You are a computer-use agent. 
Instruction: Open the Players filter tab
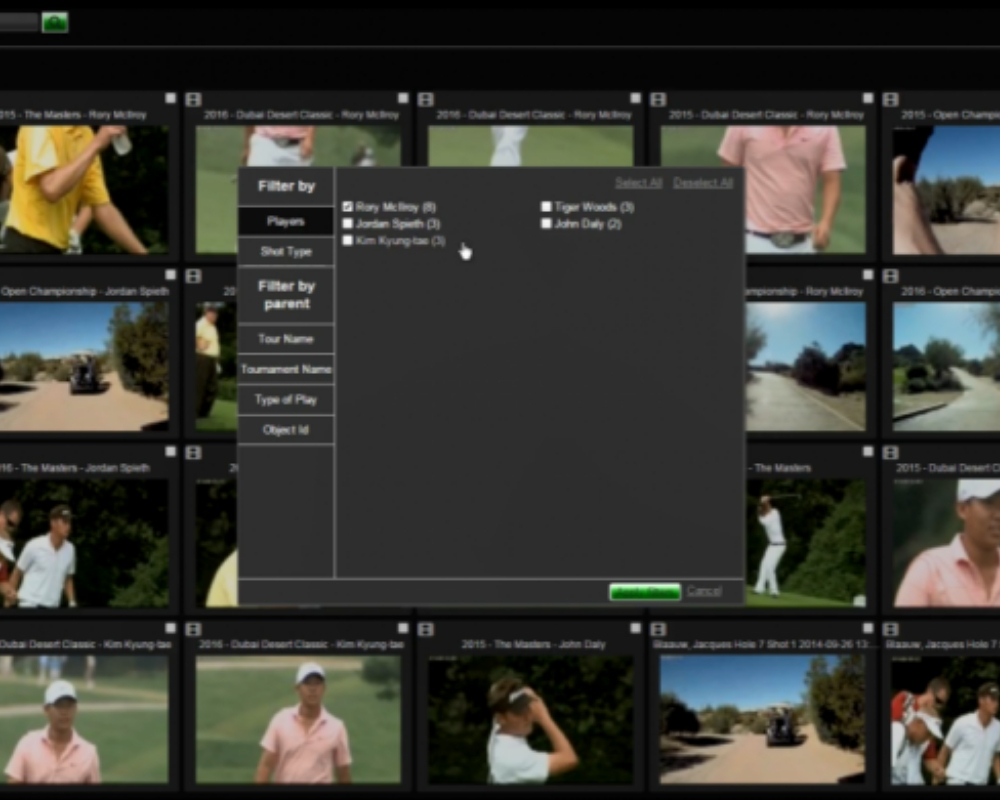pyautogui.click(x=286, y=221)
